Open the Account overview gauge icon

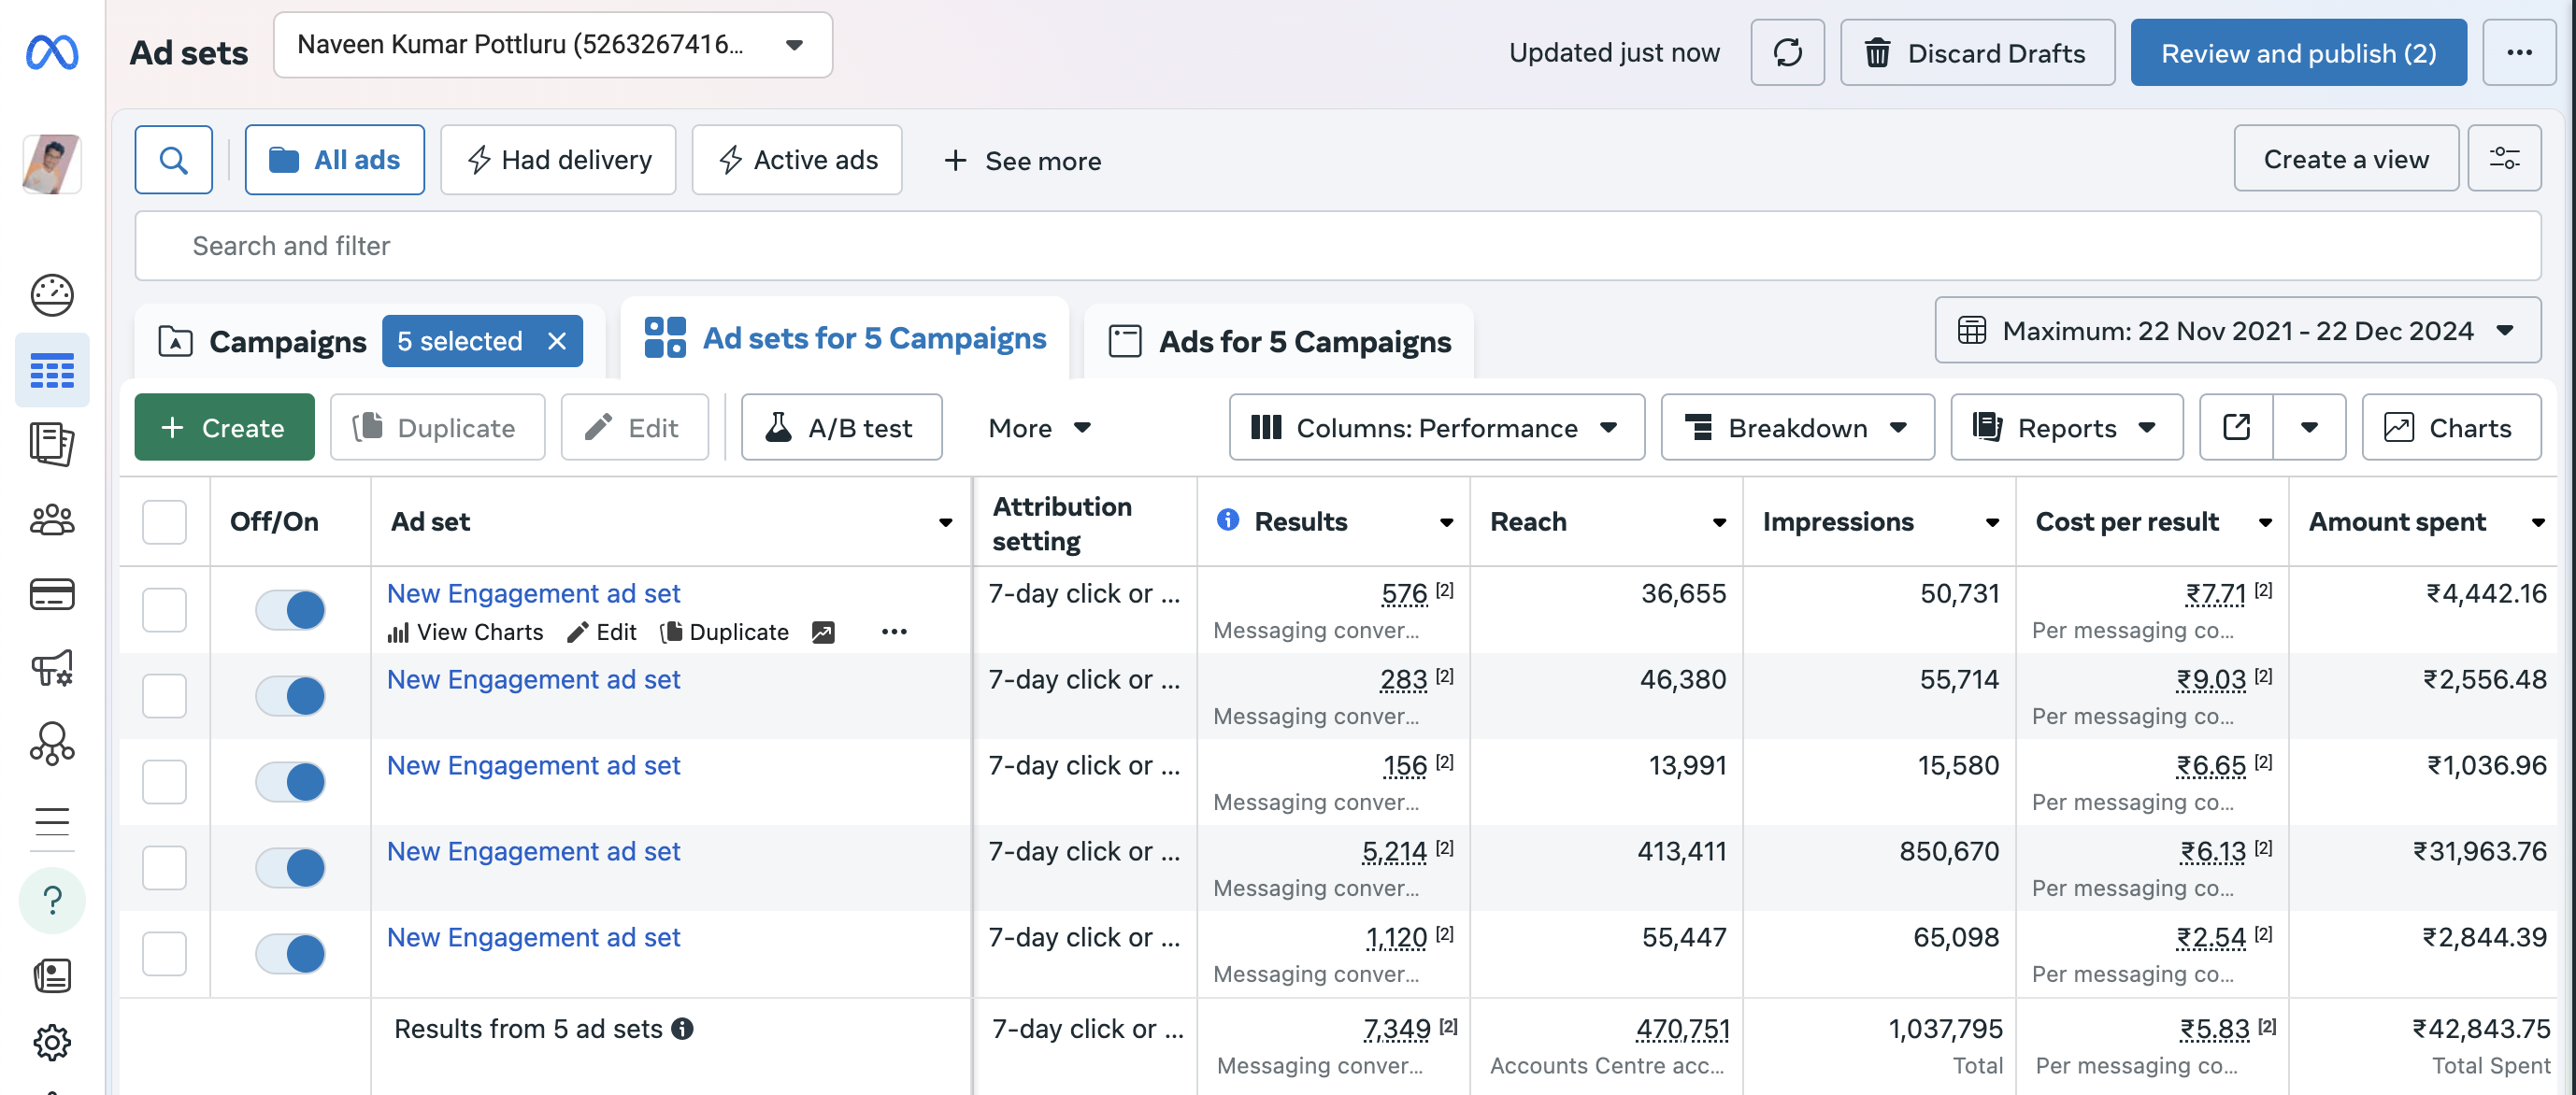pyautogui.click(x=52, y=295)
